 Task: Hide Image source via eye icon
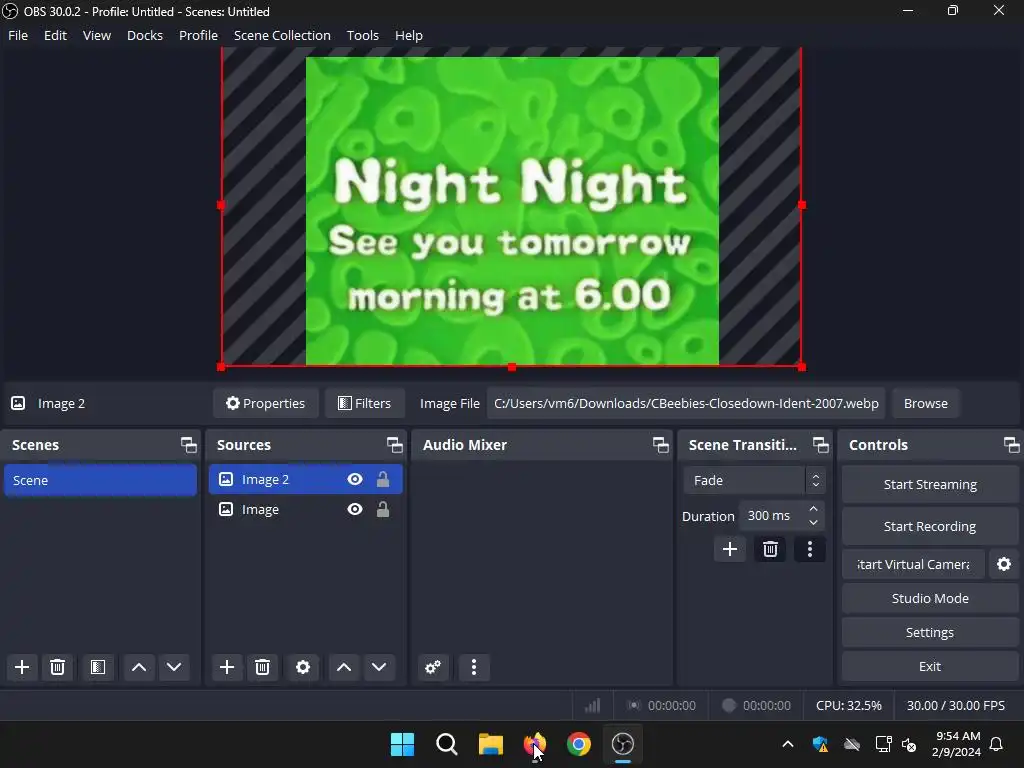[x=355, y=509]
